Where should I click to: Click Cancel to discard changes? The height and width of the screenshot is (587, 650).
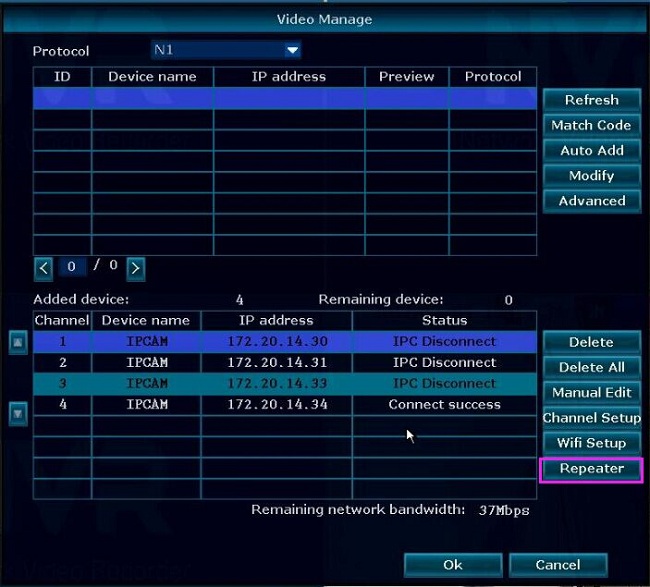click(558, 565)
